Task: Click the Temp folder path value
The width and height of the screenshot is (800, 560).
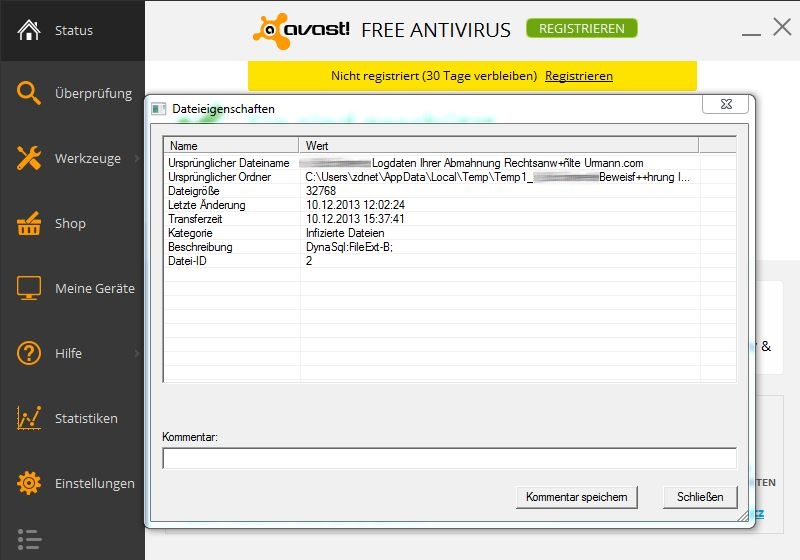Action: (x=497, y=177)
